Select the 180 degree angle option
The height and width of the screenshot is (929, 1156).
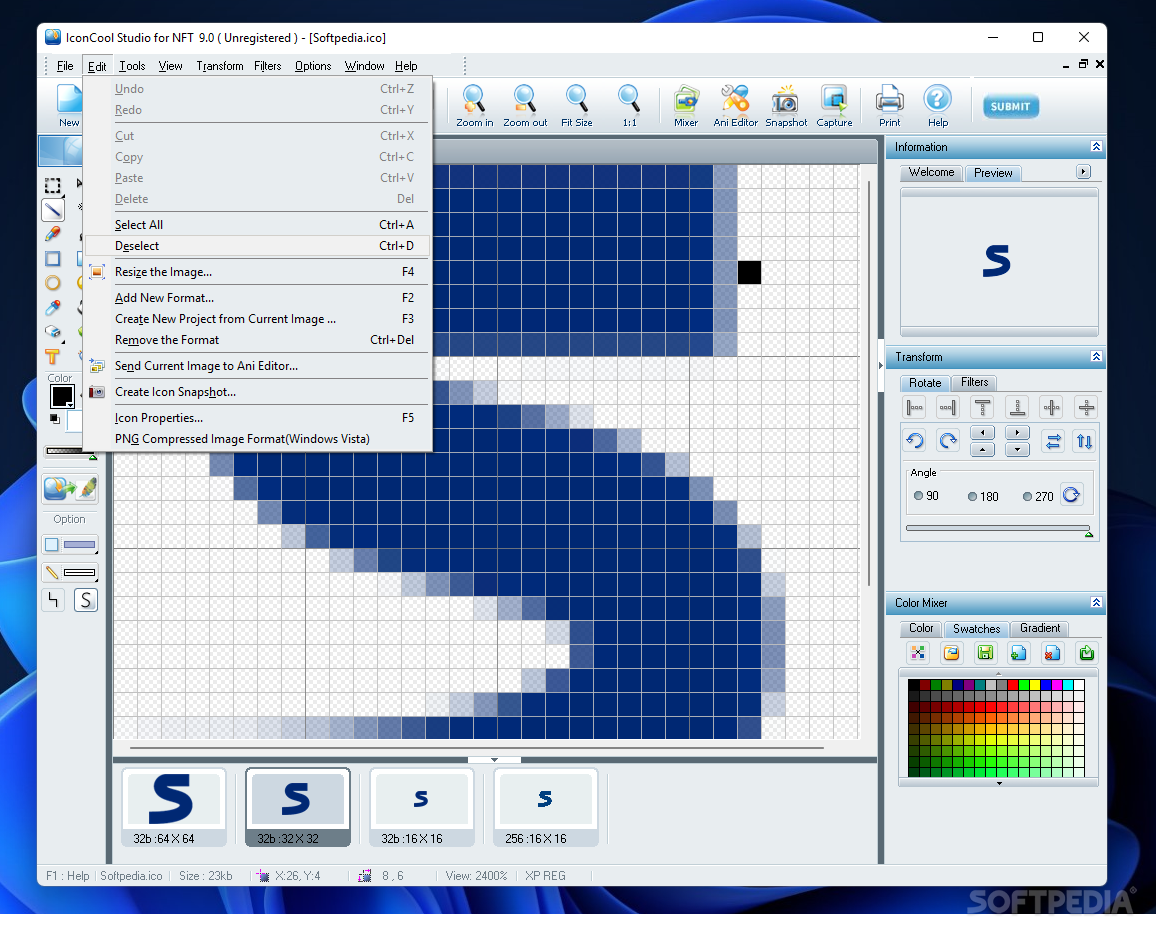[983, 496]
